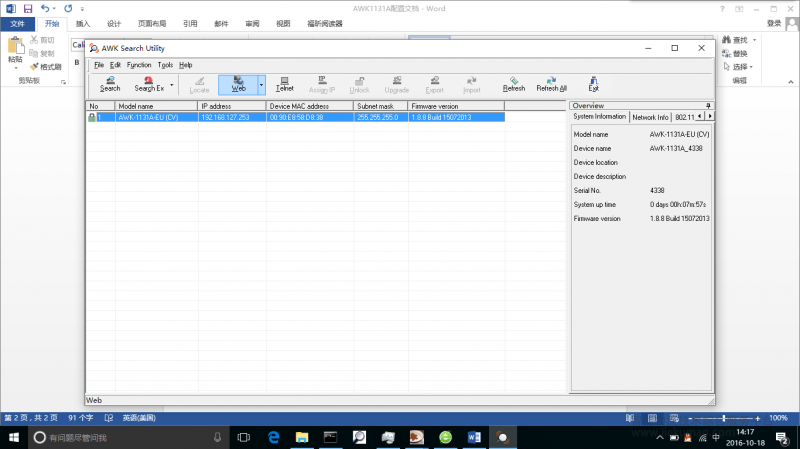Click the 100% zoom level in Word
The width and height of the screenshot is (800, 449).
[778, 418]
